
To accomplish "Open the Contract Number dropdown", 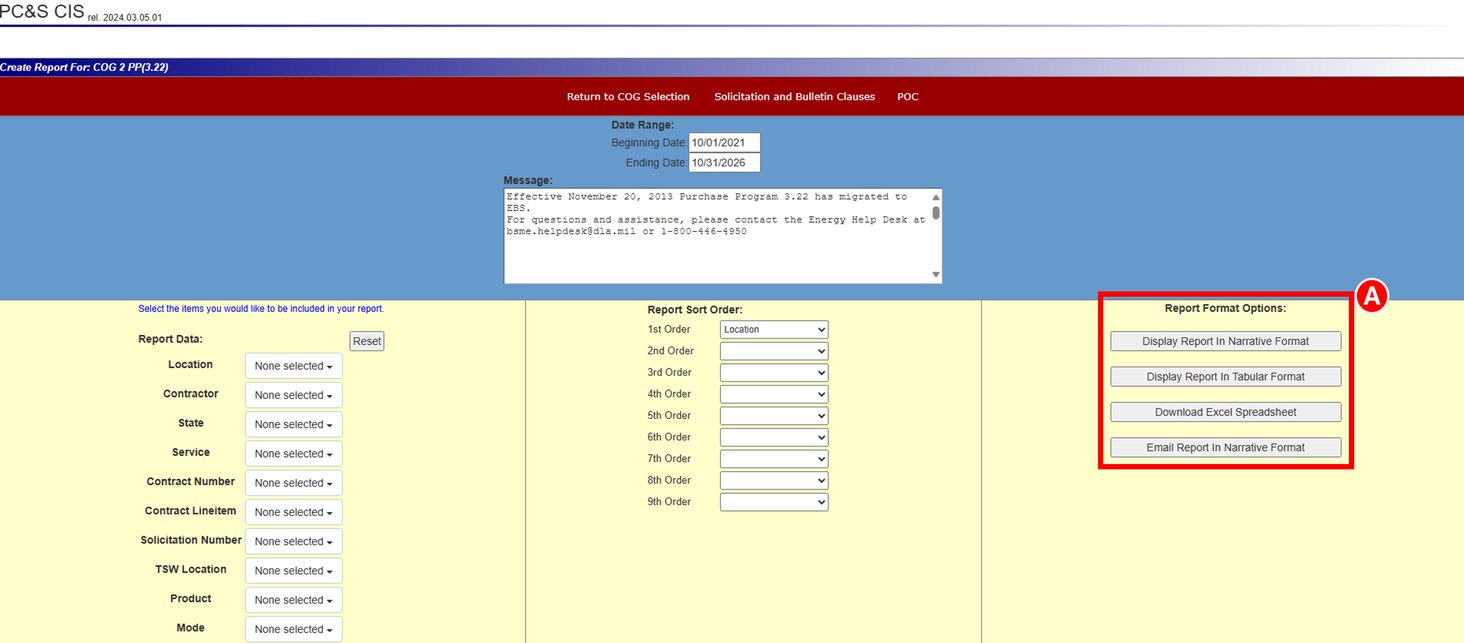I will click(x=293, y=483).
